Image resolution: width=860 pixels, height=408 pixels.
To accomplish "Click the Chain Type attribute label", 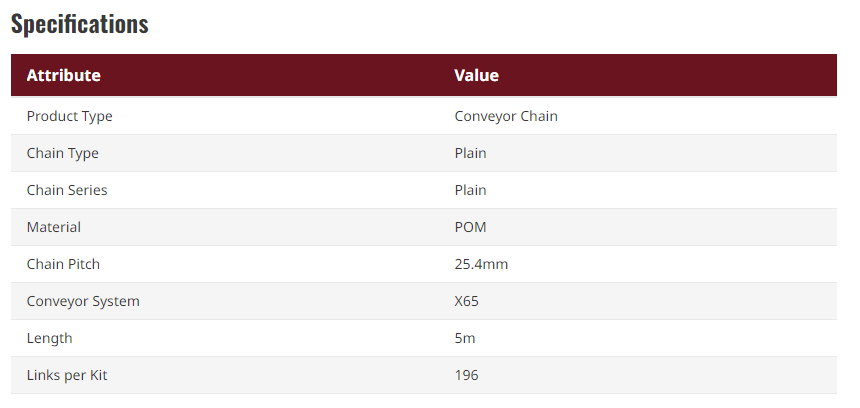I will click(x=62, y=153).
